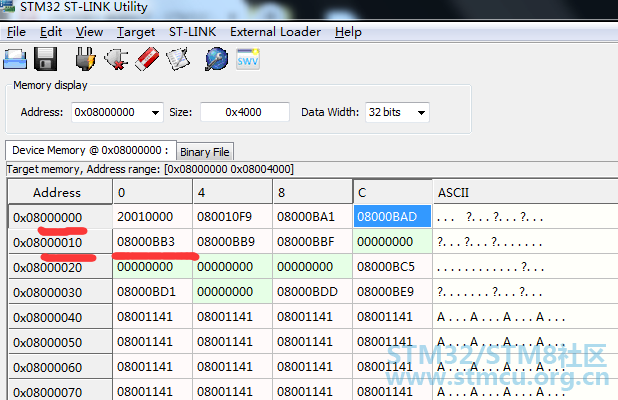Click the cell containing 20010000

(x=153, y=216)
